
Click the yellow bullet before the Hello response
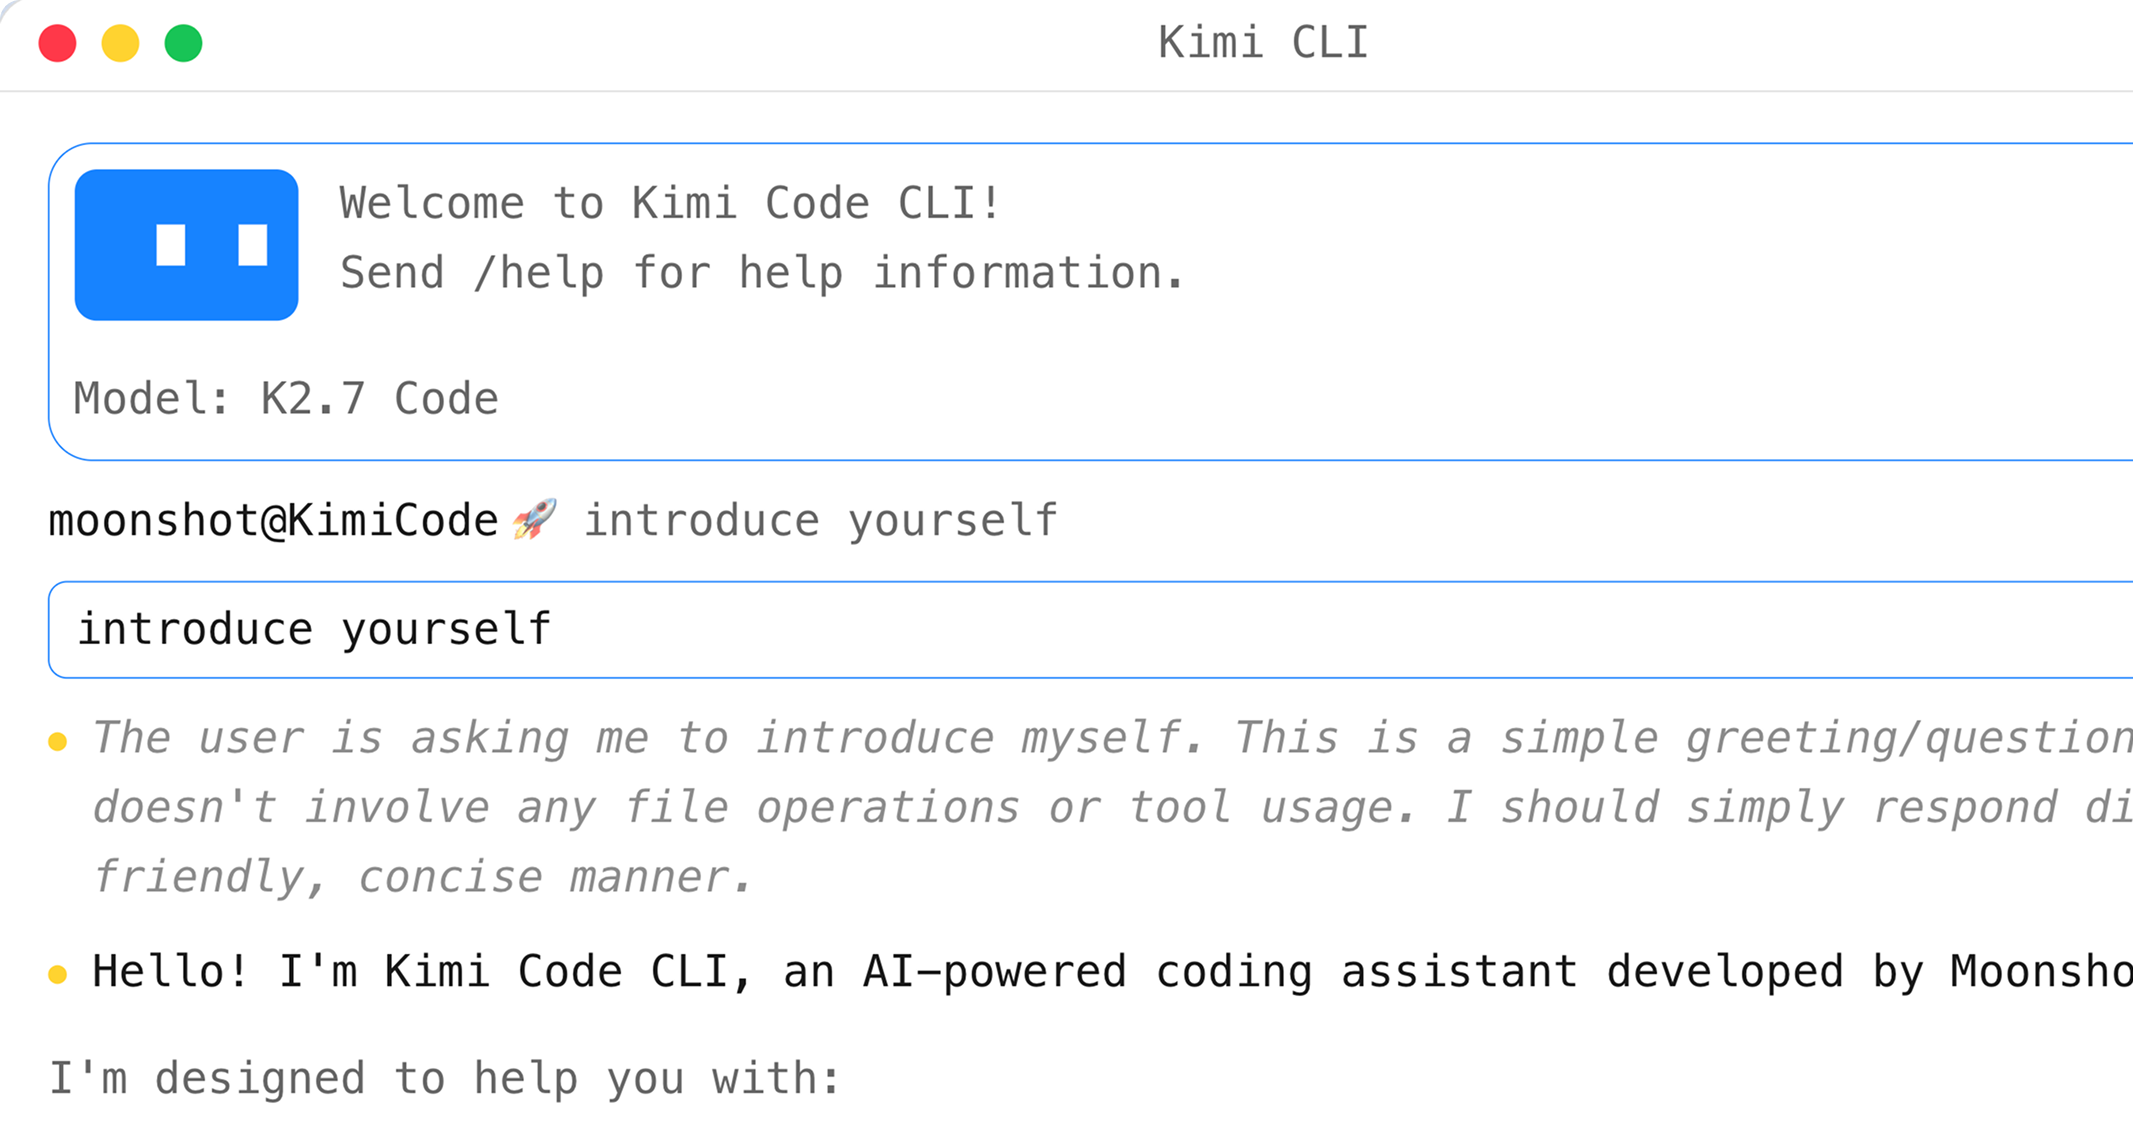coord(58,974)
